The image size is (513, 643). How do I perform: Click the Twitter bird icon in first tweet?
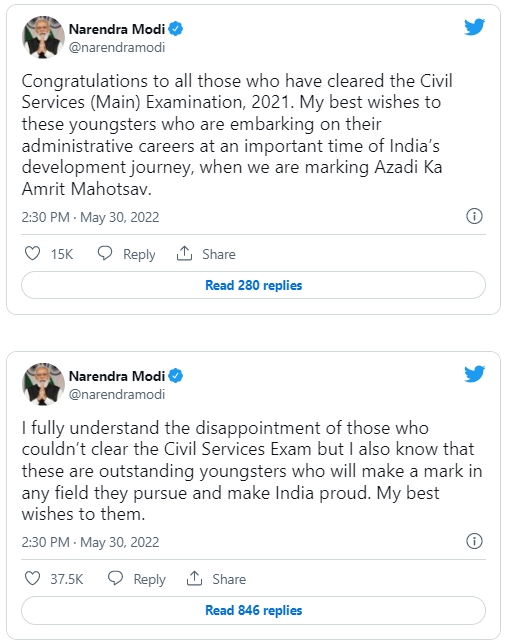(x=474, y=27)
